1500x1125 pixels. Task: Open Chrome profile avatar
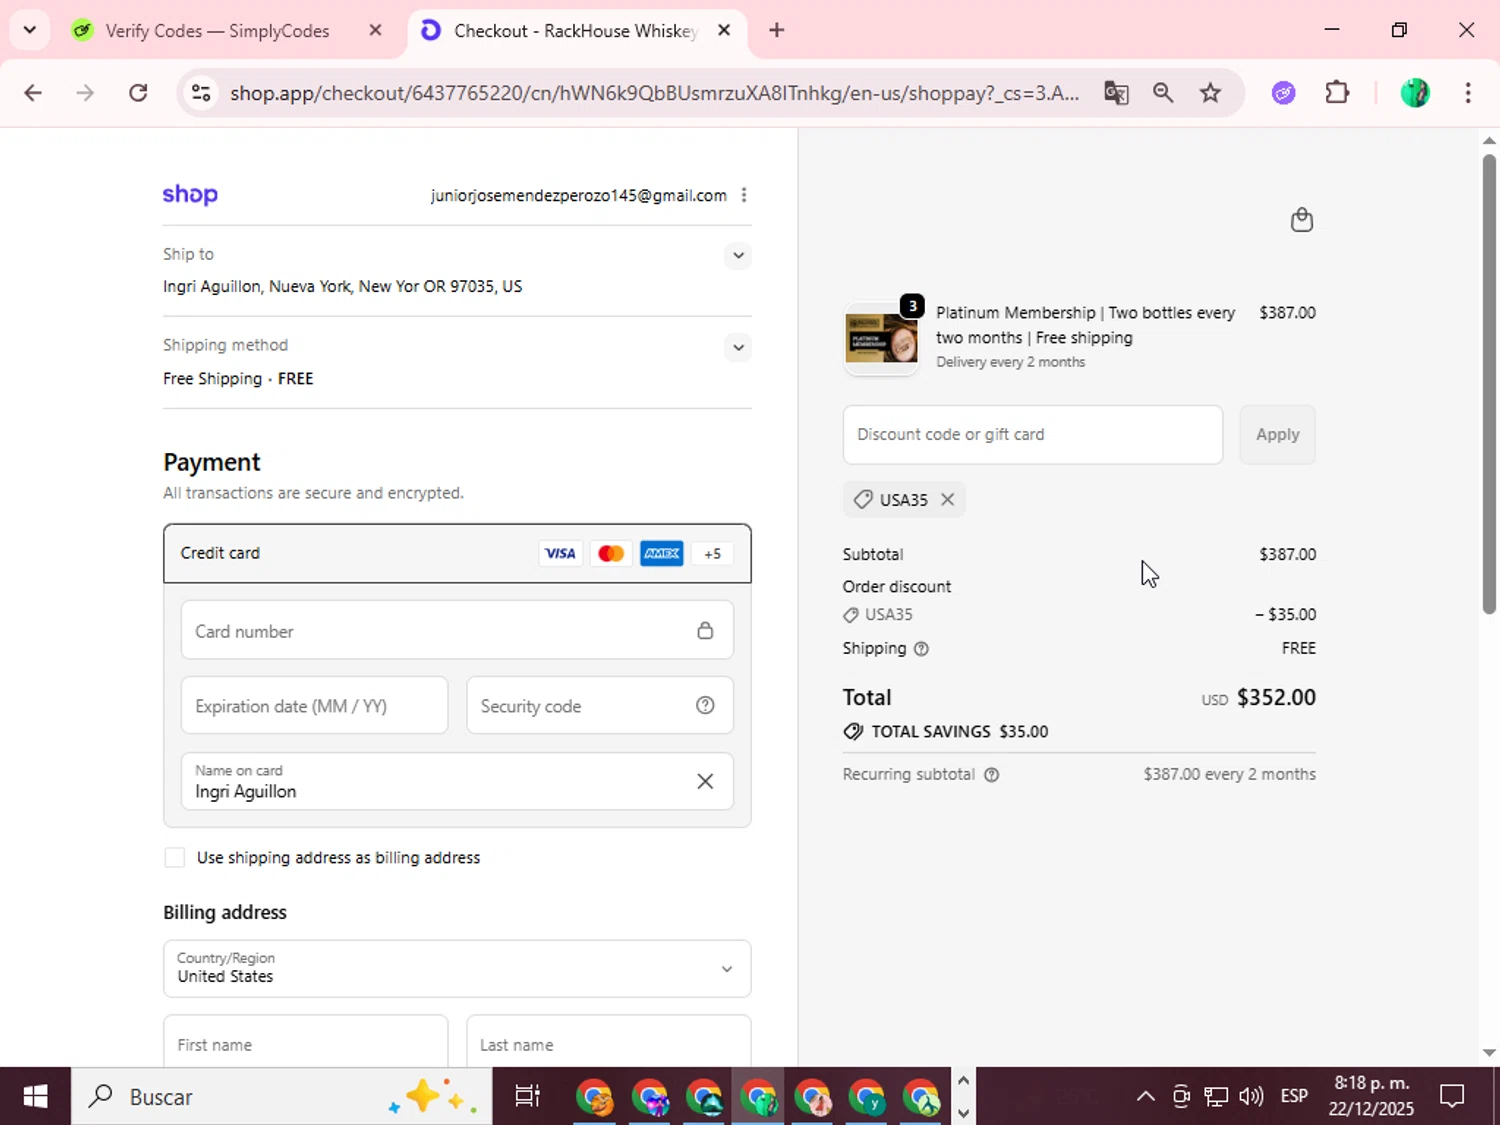(x=1415, y=93)
